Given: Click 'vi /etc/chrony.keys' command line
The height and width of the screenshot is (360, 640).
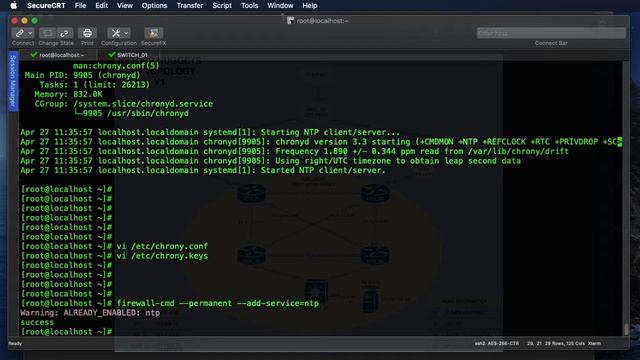Looking at the screenshot, I should (162, 256).
